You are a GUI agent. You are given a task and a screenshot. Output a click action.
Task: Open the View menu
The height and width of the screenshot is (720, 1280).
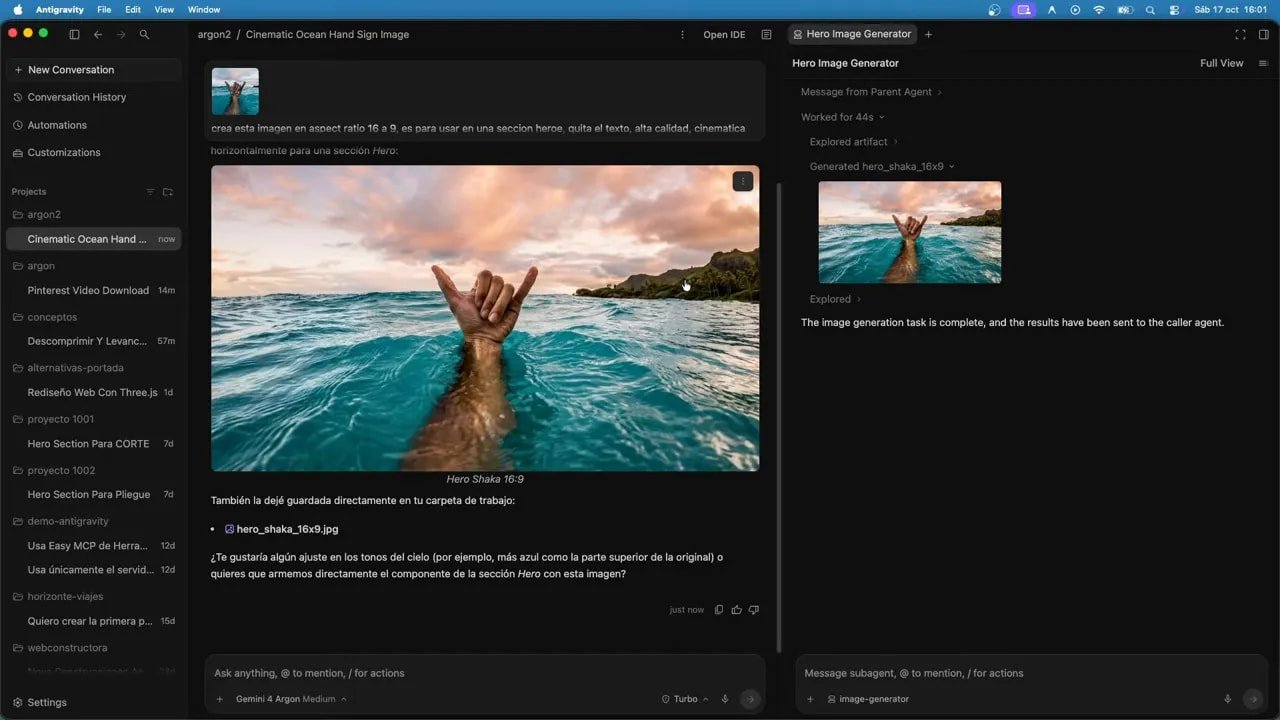(164, 9)
